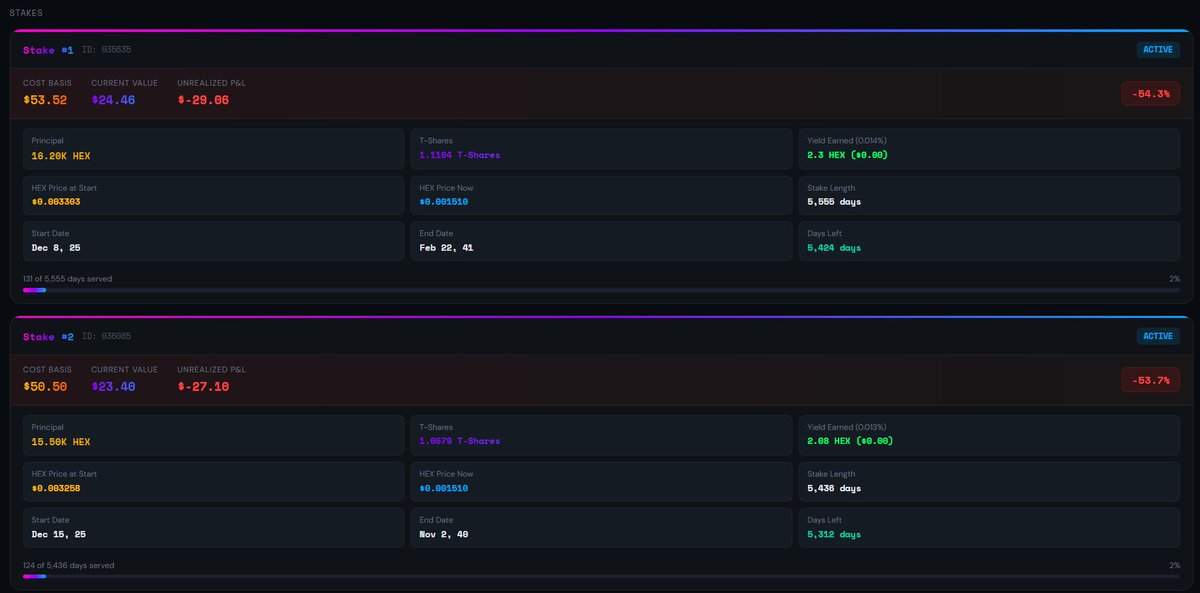Select the 15.50K HEX principal
Screen dimensions: 1200x593
coord(61,441)
